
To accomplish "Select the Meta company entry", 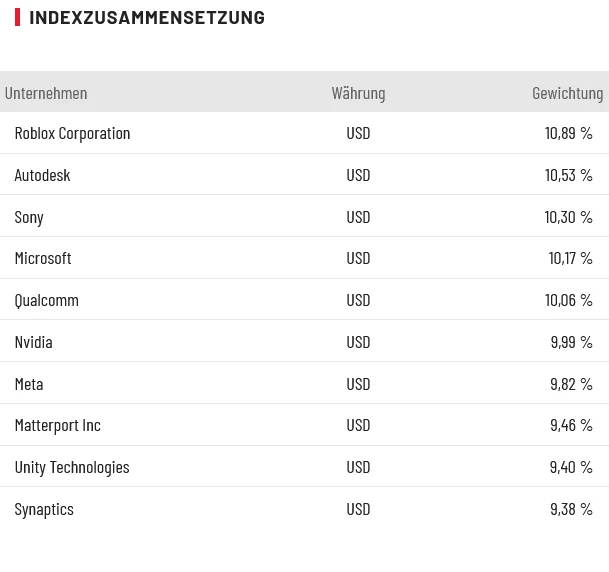I will [29, 384].
